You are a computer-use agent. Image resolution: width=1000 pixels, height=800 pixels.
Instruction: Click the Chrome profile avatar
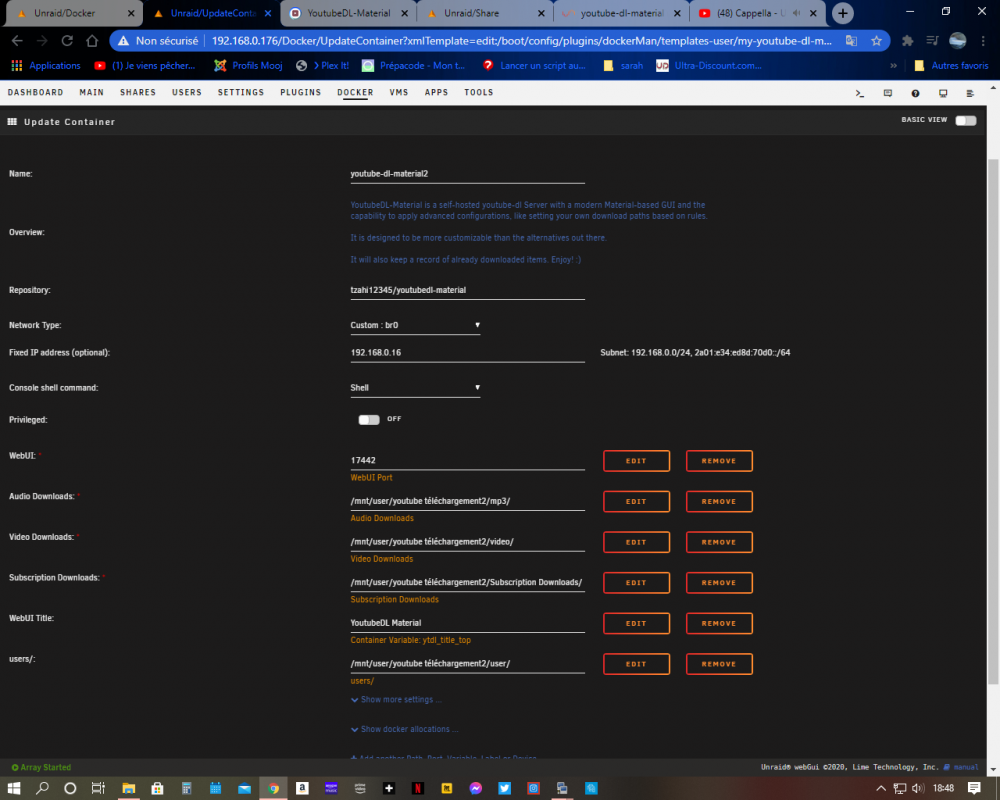click(957, 41)
